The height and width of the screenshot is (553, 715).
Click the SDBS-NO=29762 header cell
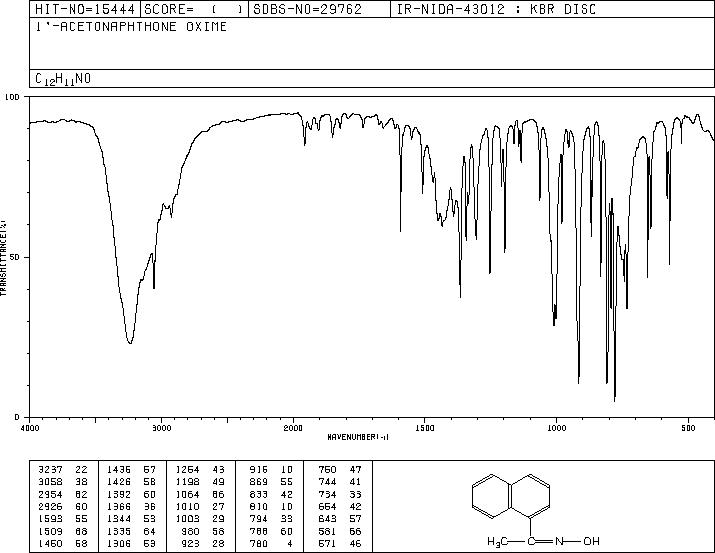pos(319,9)
